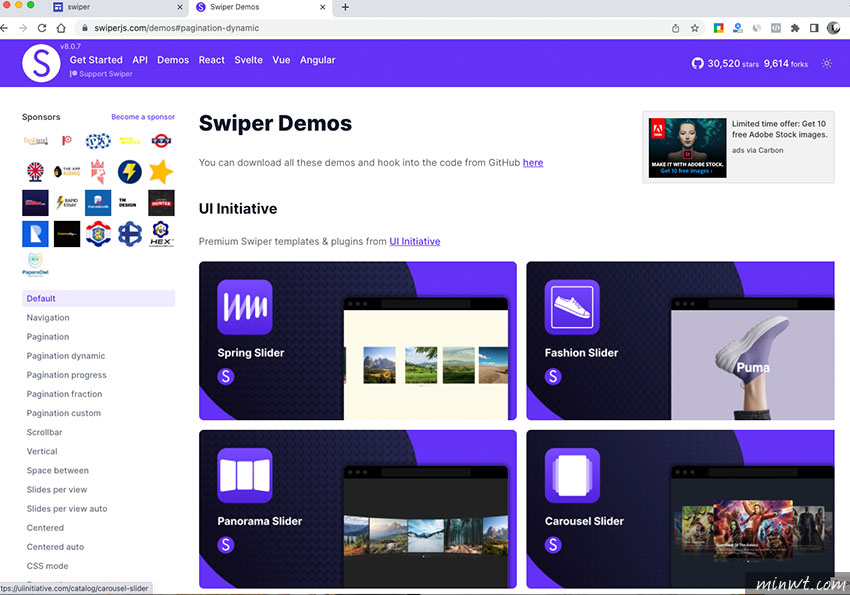Open the Angular menu item

pyautogui.click(x=318, y=60)
